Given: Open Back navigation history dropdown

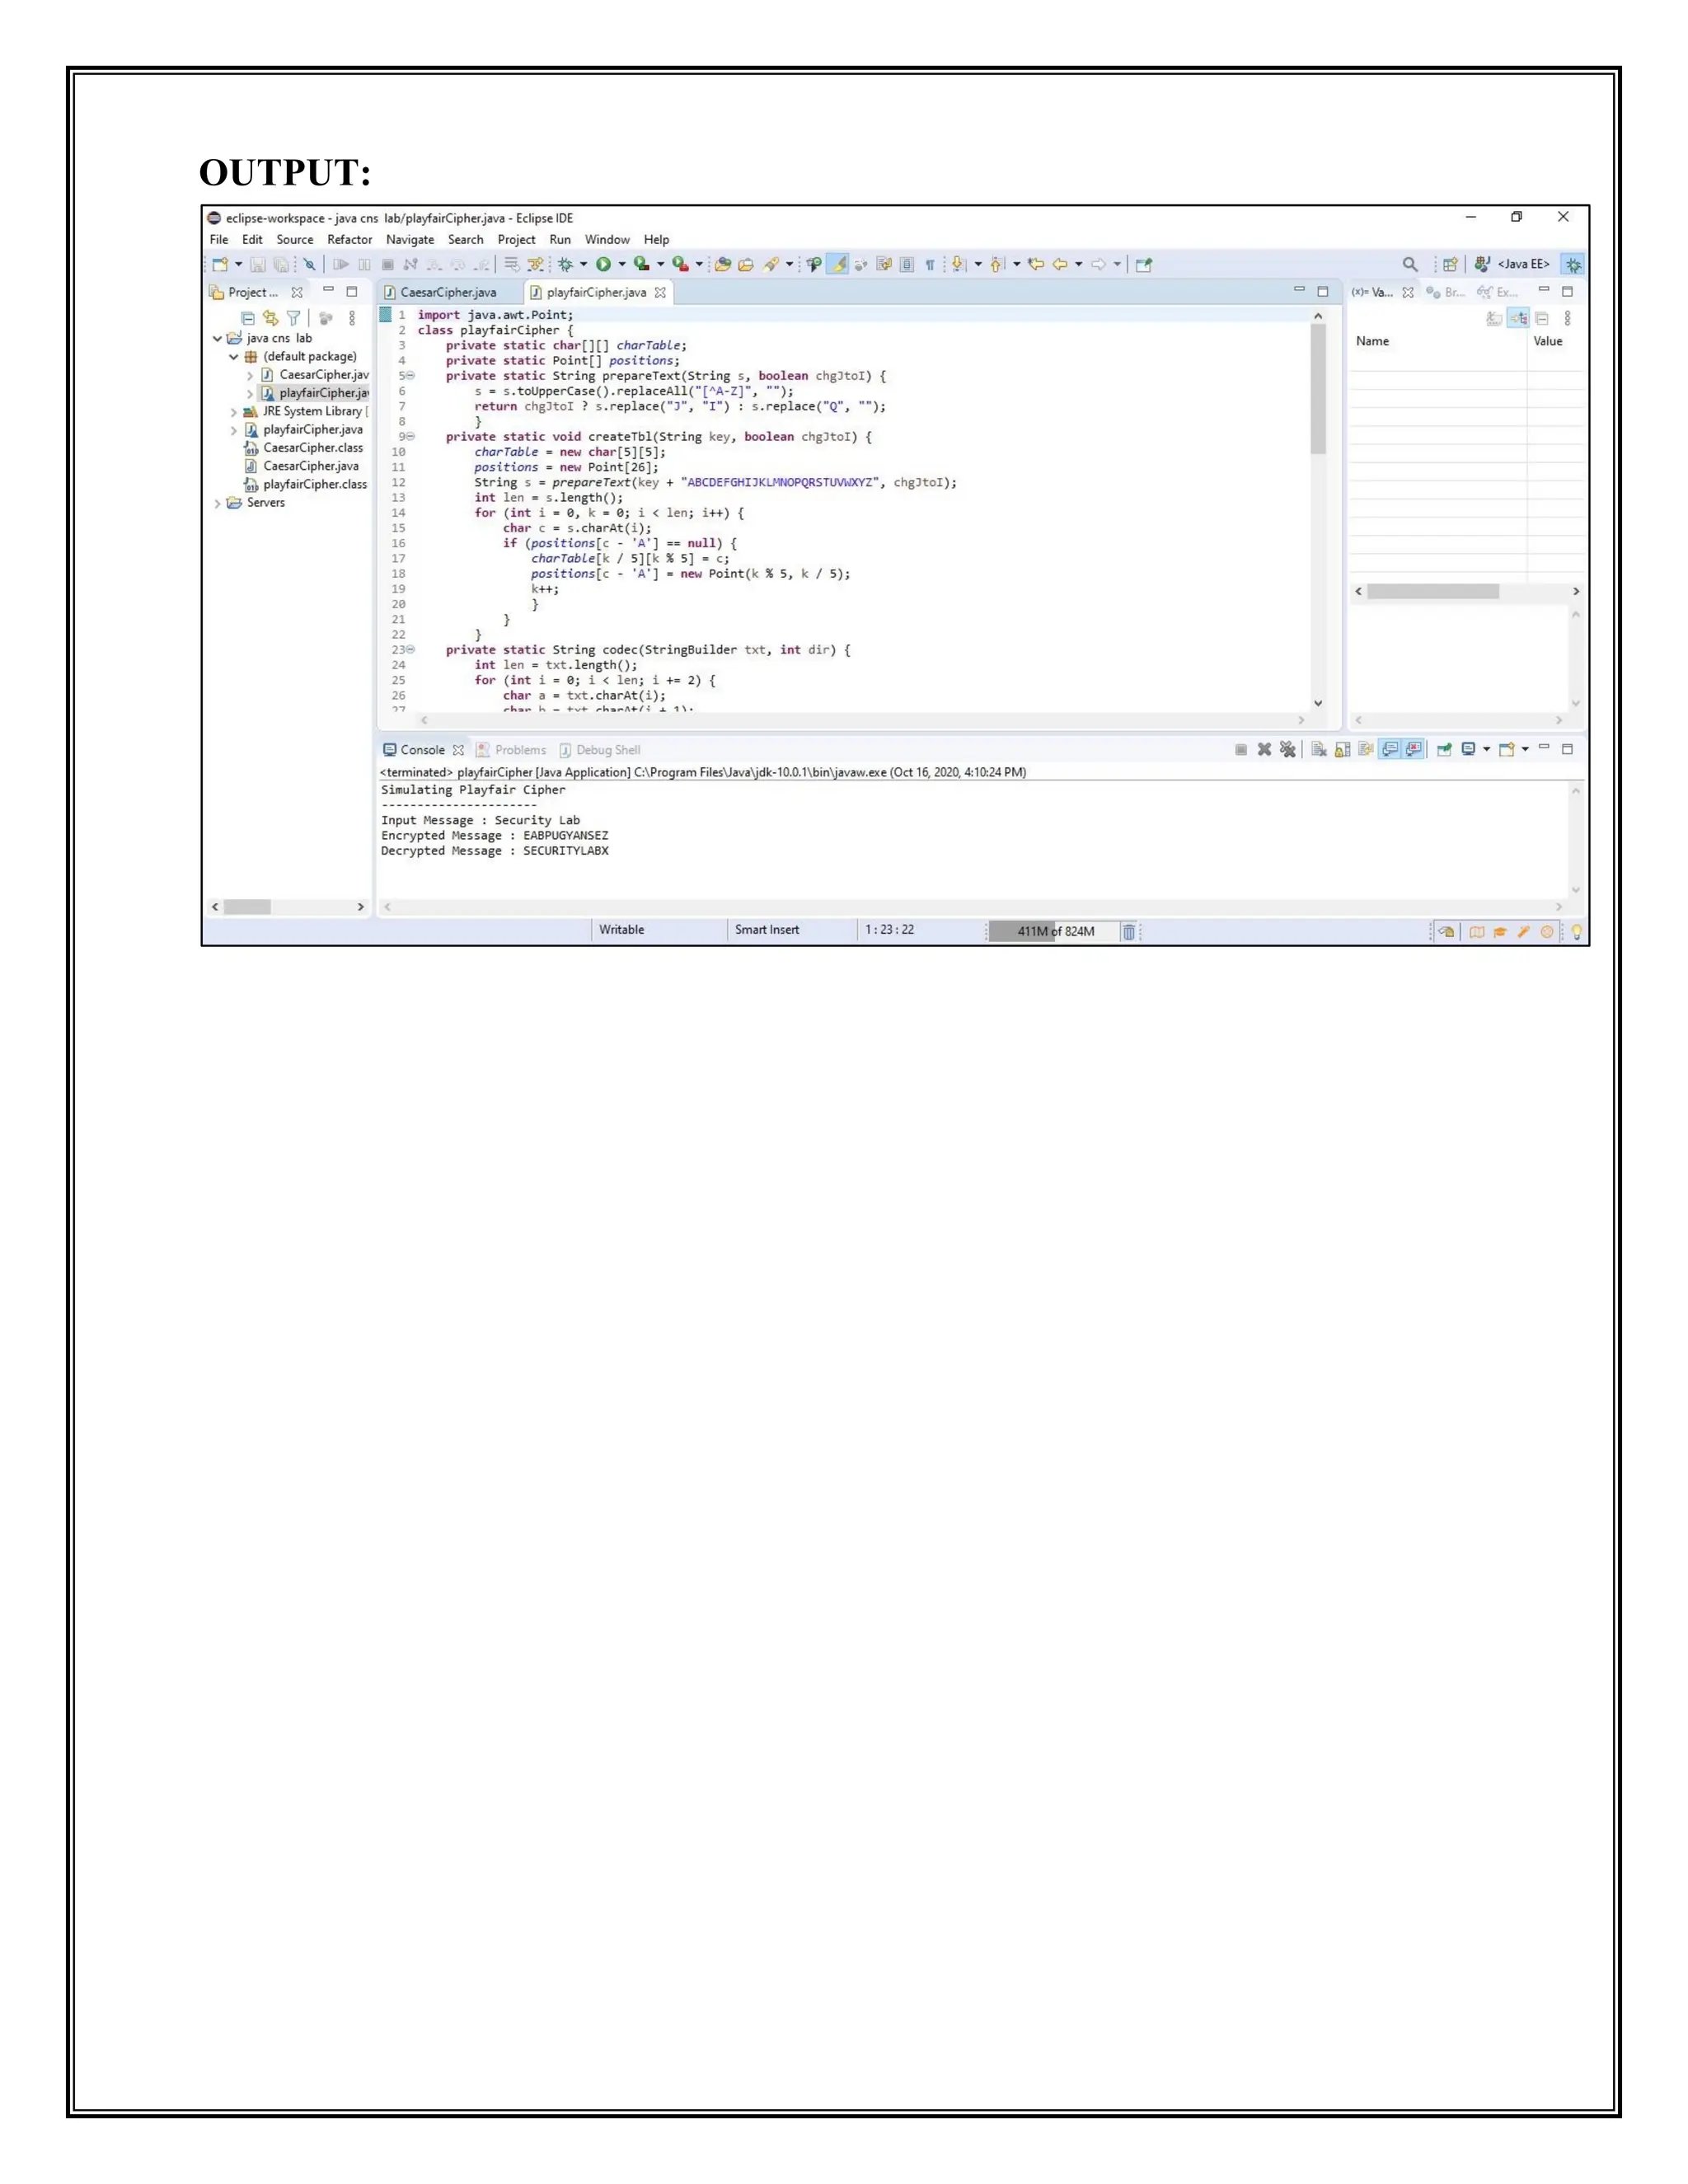Looking at the screenshot, I should [x=1079, y=264].
